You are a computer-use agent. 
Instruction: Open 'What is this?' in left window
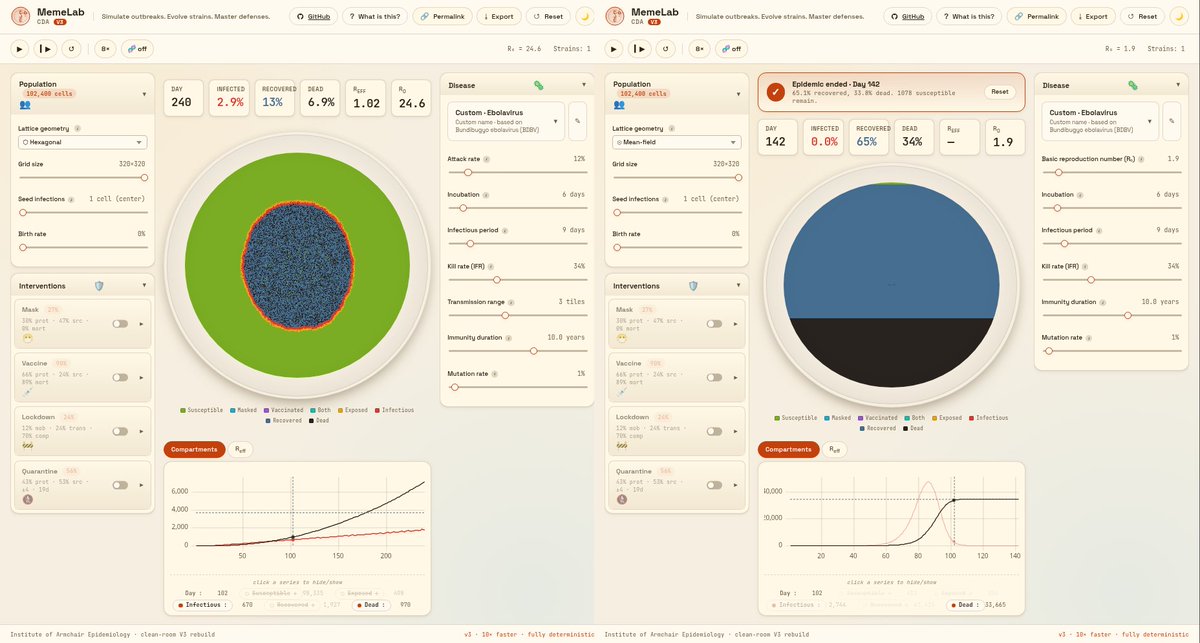coord(374,16)
